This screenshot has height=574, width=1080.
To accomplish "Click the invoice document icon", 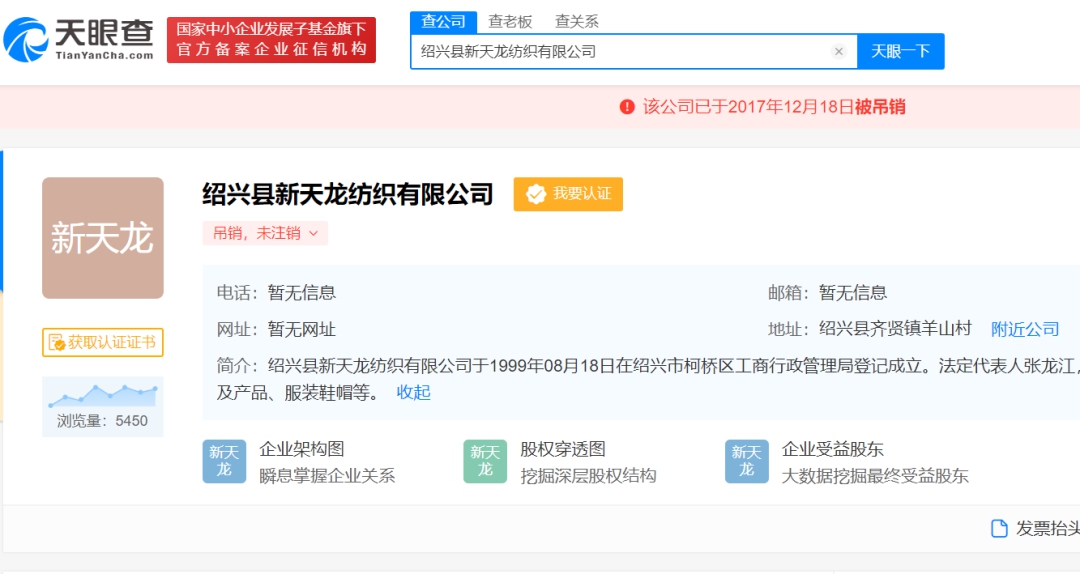I will point(999,529).
